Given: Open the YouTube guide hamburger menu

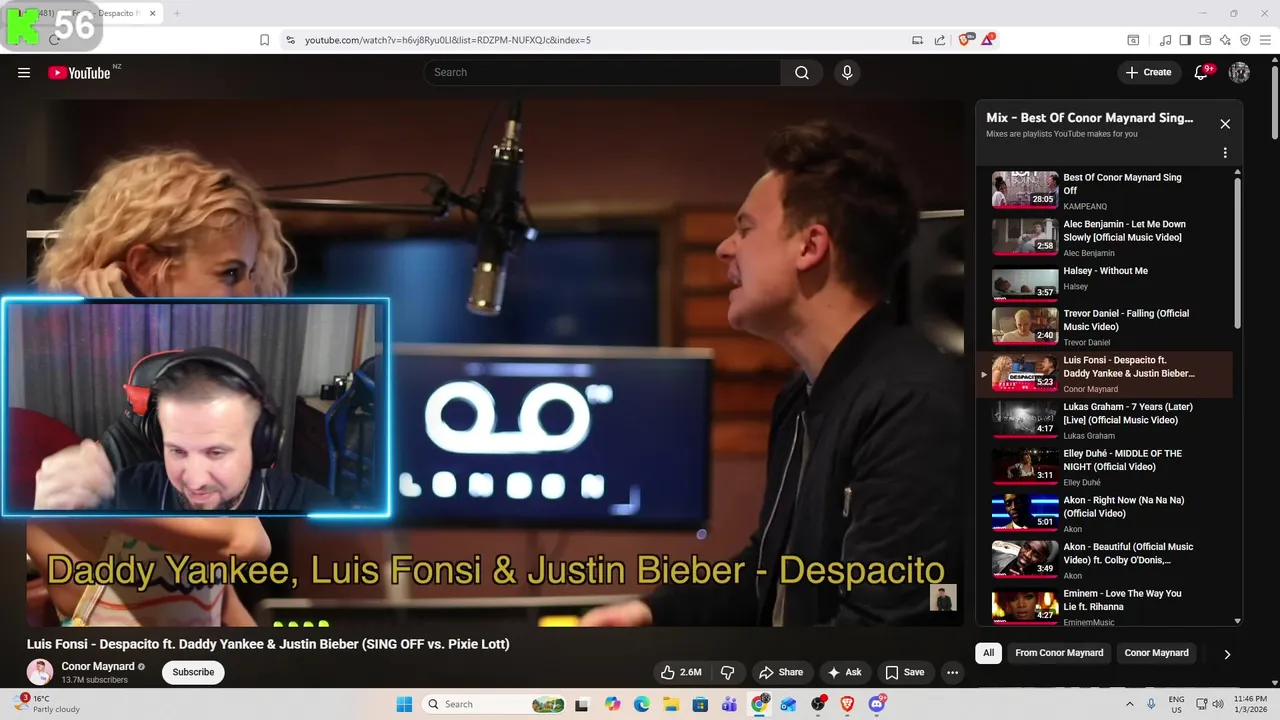Looking at the screenshot, I should pyautogui.click(x=24, y=72).
